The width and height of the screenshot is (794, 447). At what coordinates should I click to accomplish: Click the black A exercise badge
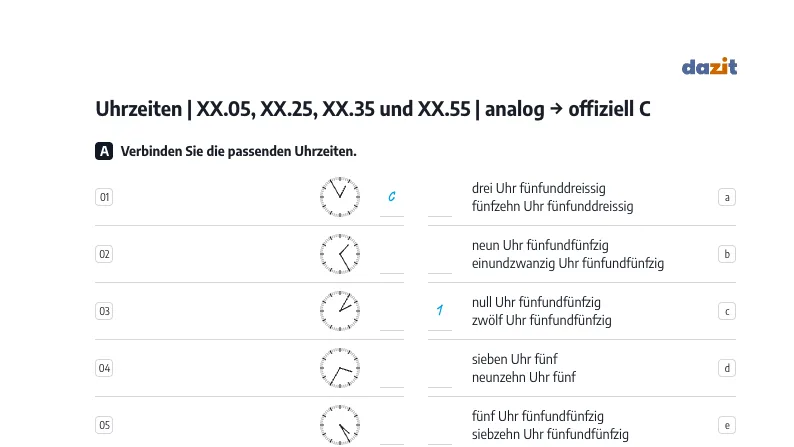point(104,151)
